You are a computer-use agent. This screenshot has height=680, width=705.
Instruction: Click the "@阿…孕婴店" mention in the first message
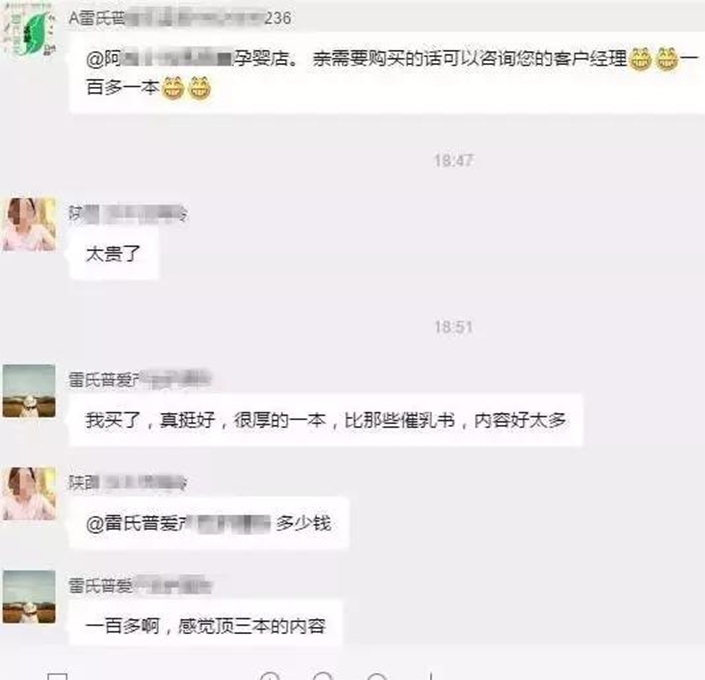coord(192,59)
